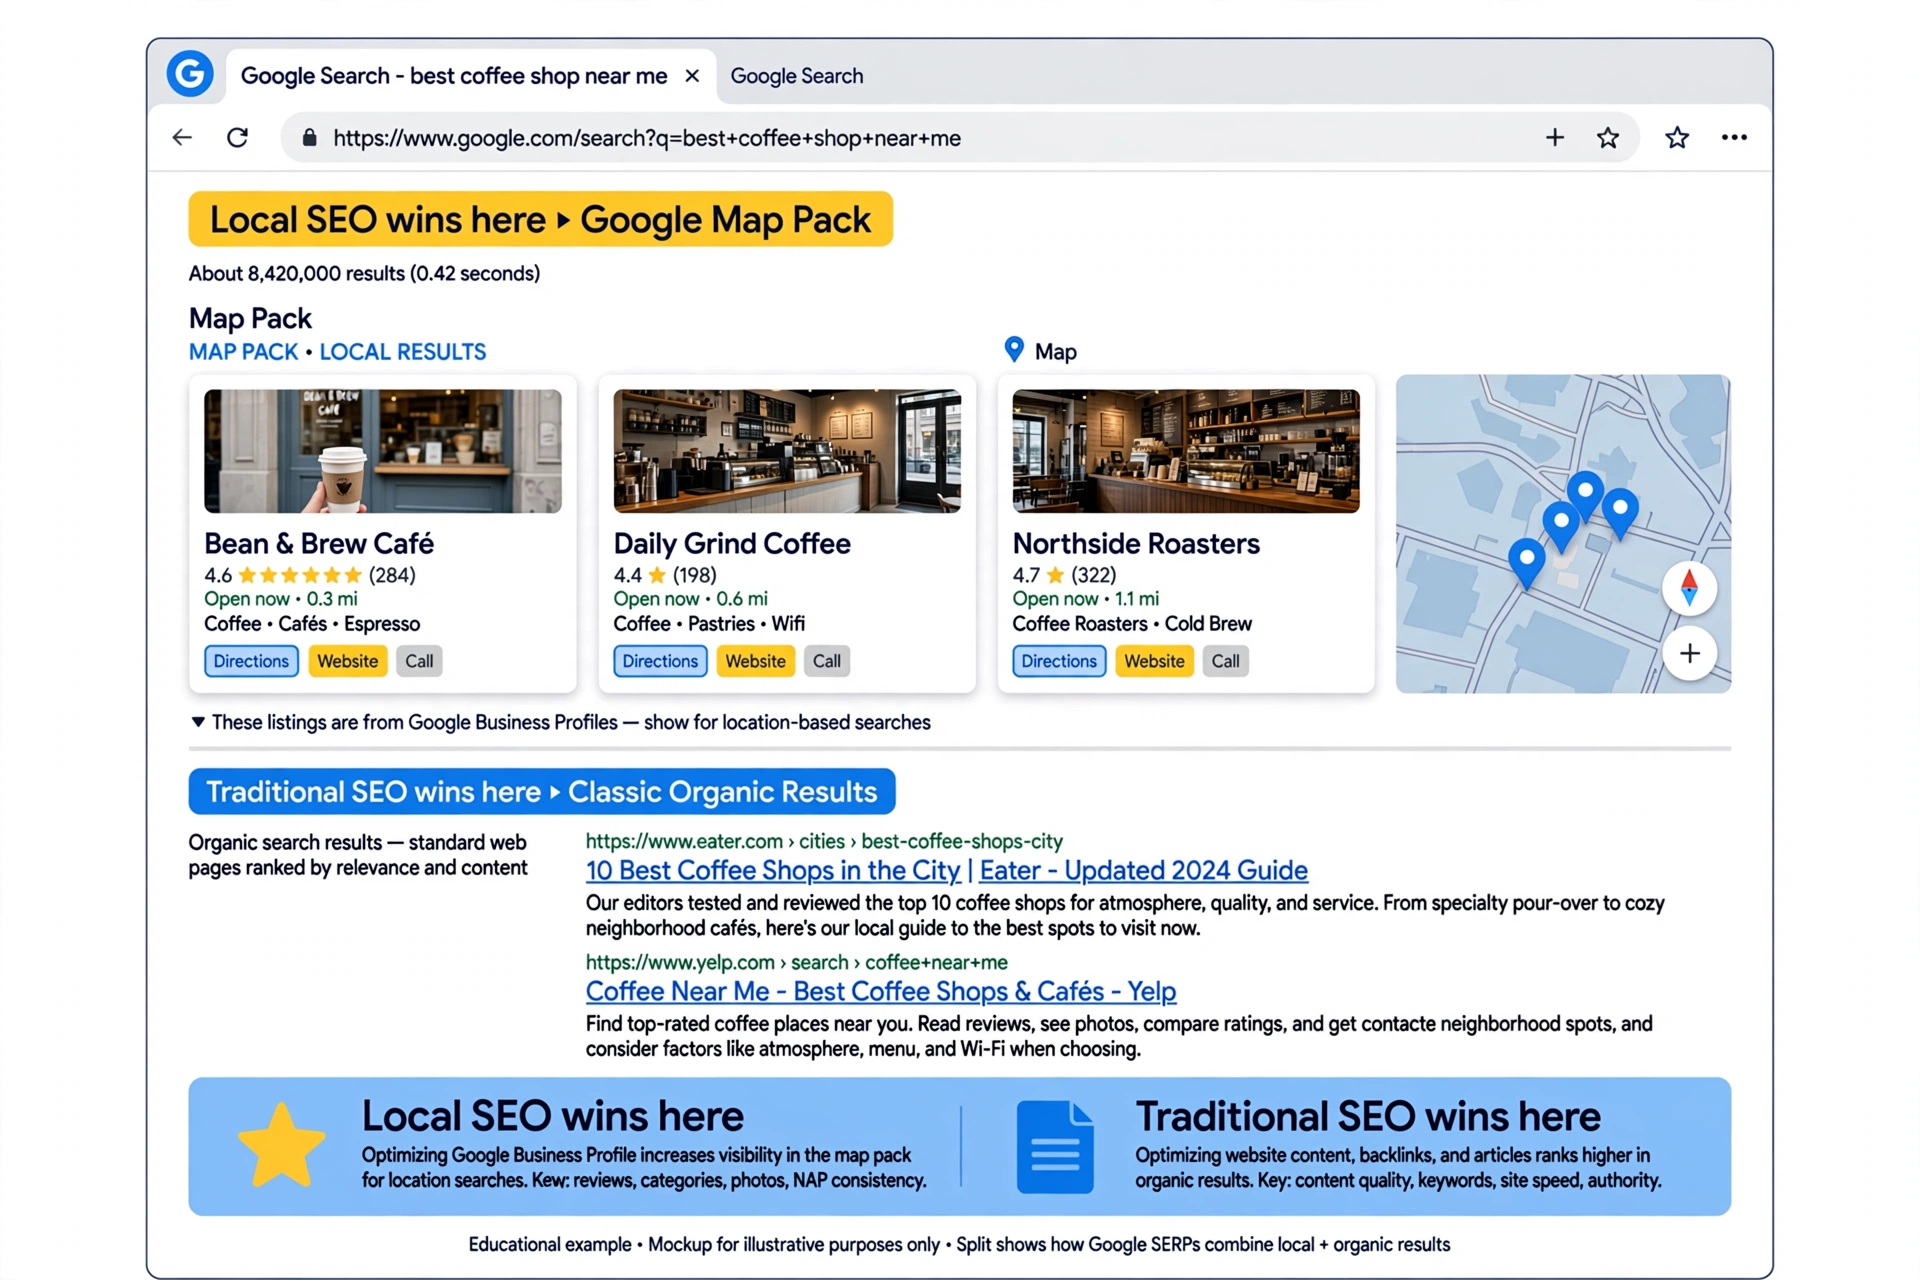Image resolution: width=1920 pixels, height=1280 pixels.
Task: Get Directions to Bean & Brew Café
Action: (x=251, y=661)
